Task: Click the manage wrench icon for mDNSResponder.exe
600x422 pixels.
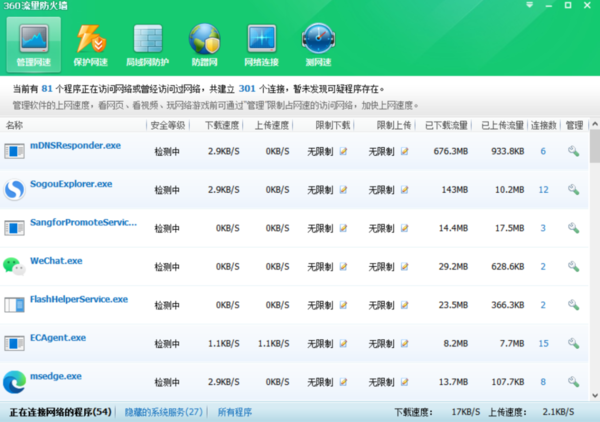Action: pyautogui.click(x=573, y=151)
